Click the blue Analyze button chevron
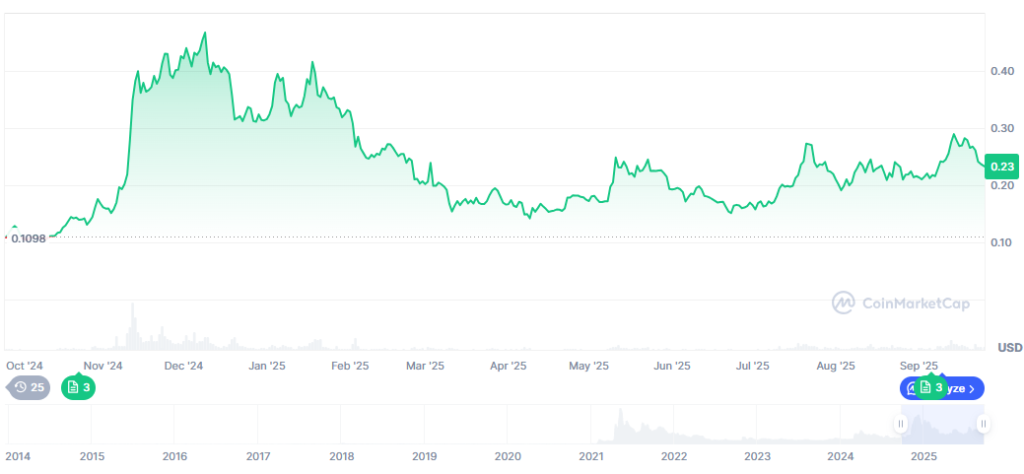 pos(973,387)
